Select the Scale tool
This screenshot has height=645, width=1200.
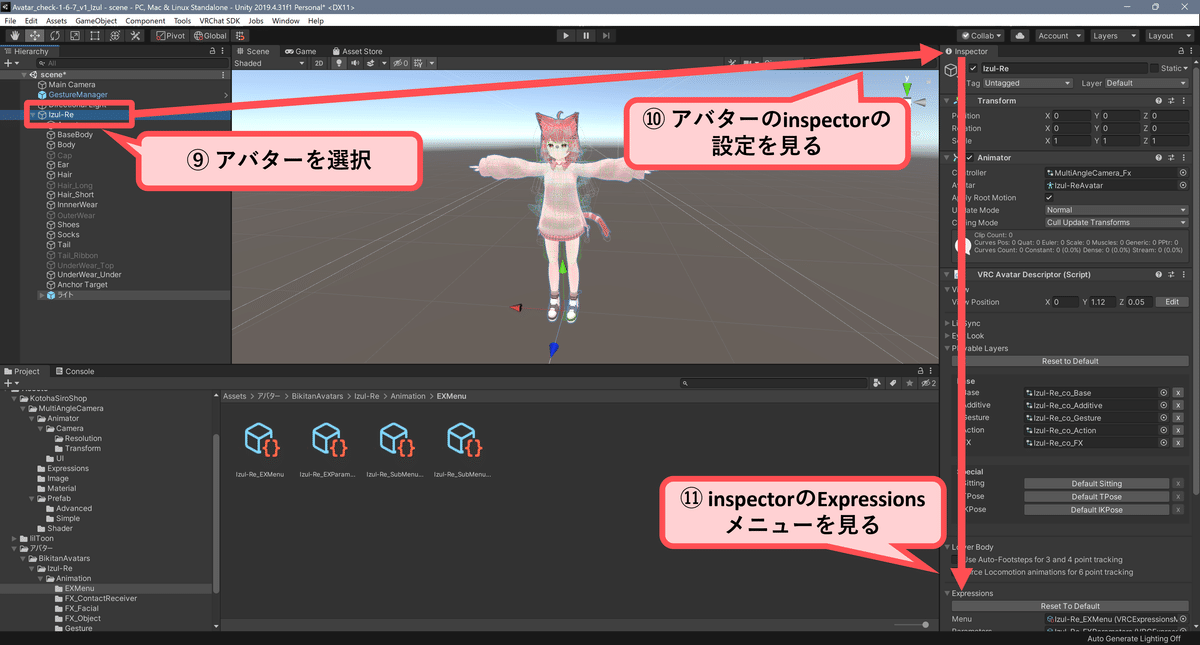click(75, 36)
